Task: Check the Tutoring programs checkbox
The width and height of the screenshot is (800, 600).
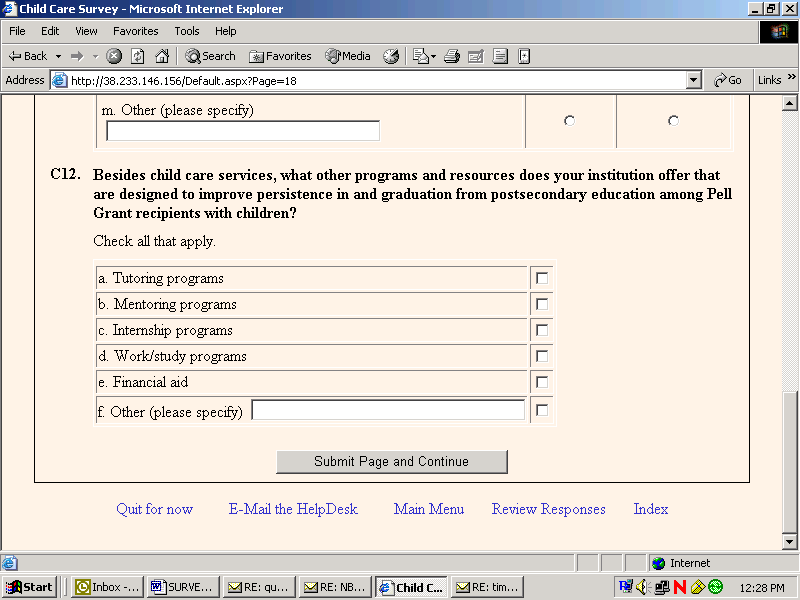Action: [542, 278]
